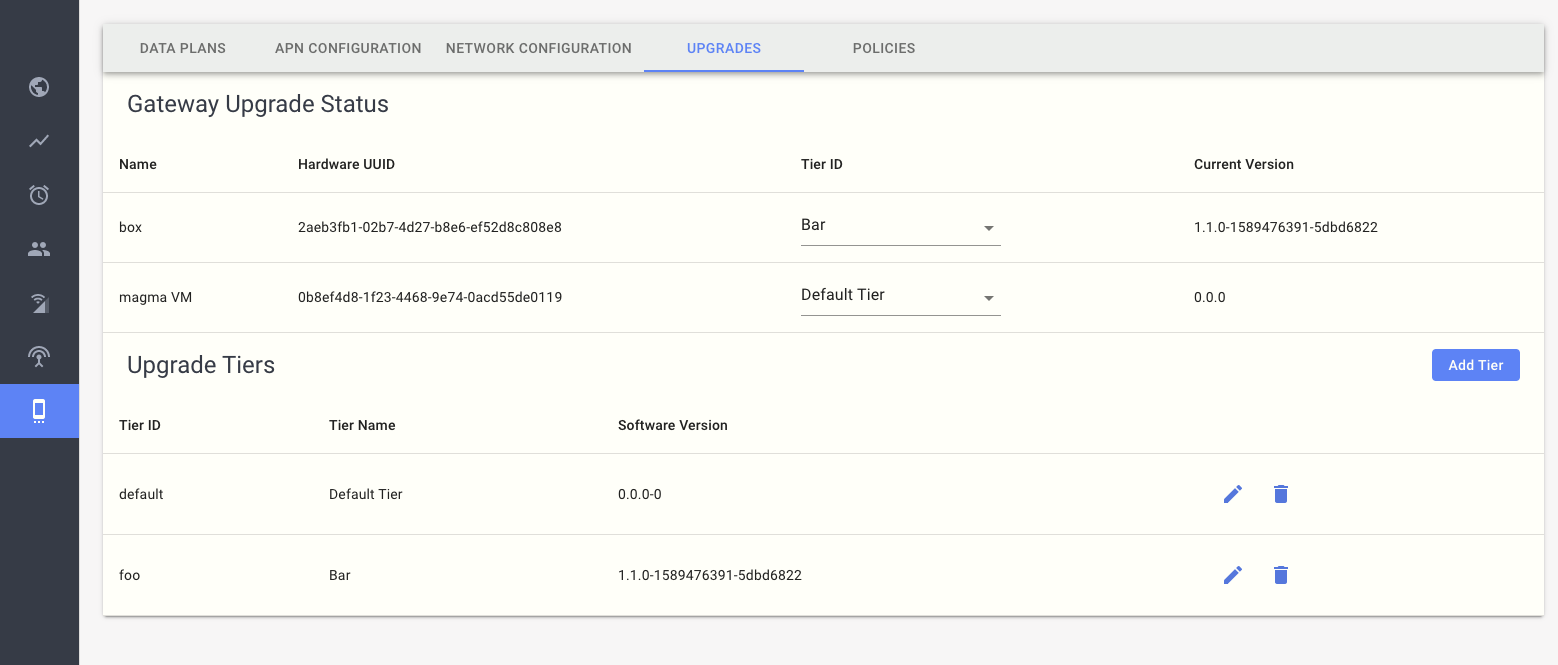The image size is (1558, 665).
Task: Delete the Default Tier with the trash icon
Action: click(1281, 493)
